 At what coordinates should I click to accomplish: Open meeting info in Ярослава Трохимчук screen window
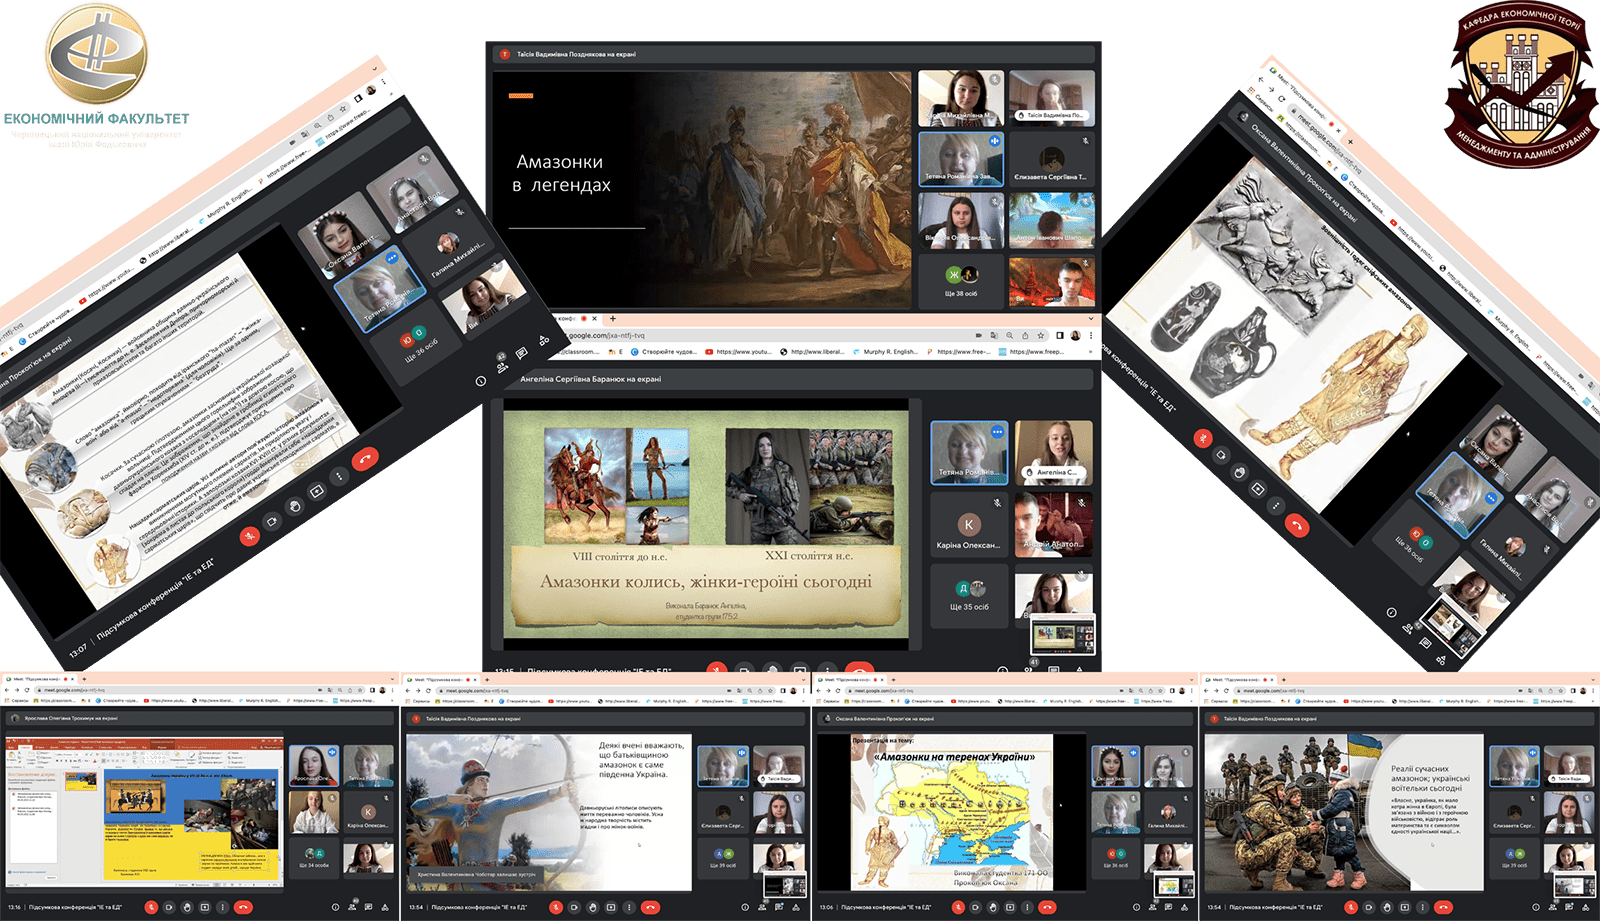tap(337, 907)
